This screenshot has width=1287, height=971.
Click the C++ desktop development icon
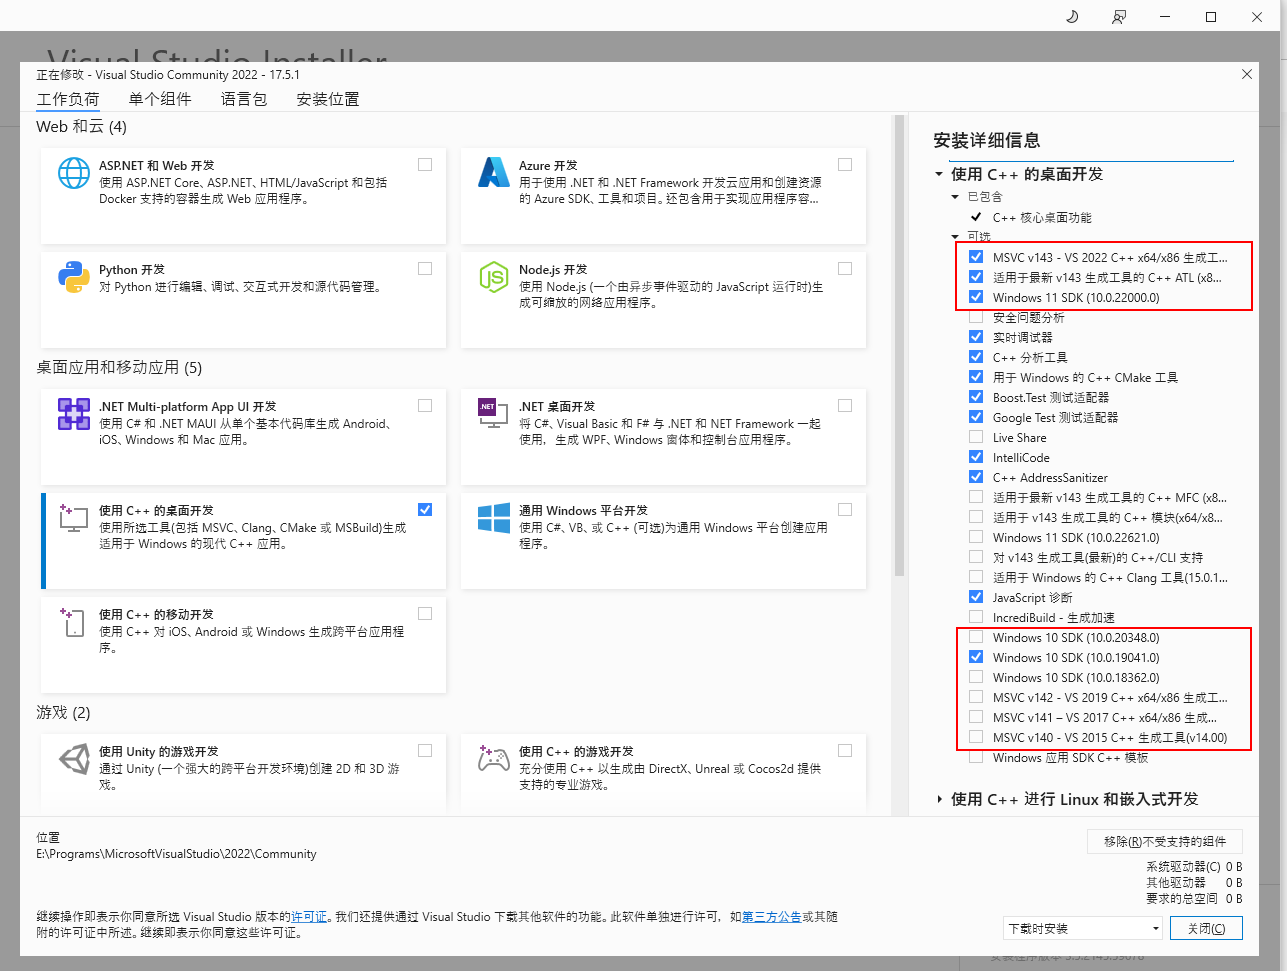click(74, 518)
